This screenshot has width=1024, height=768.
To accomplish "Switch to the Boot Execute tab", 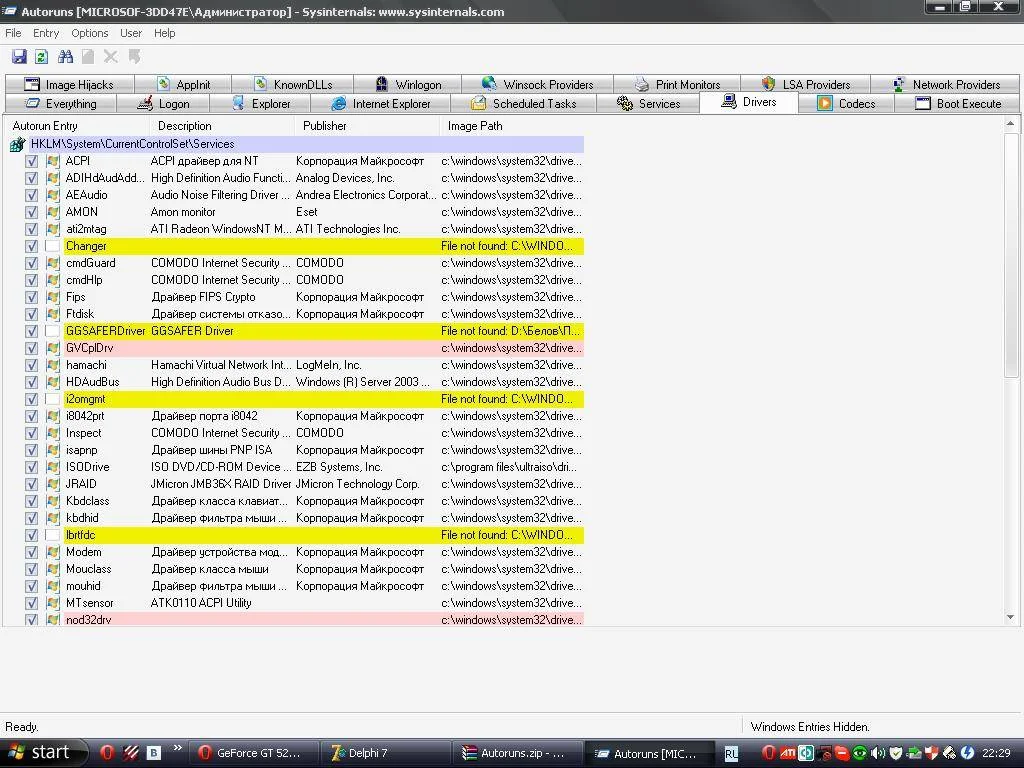I will point(957,104).
